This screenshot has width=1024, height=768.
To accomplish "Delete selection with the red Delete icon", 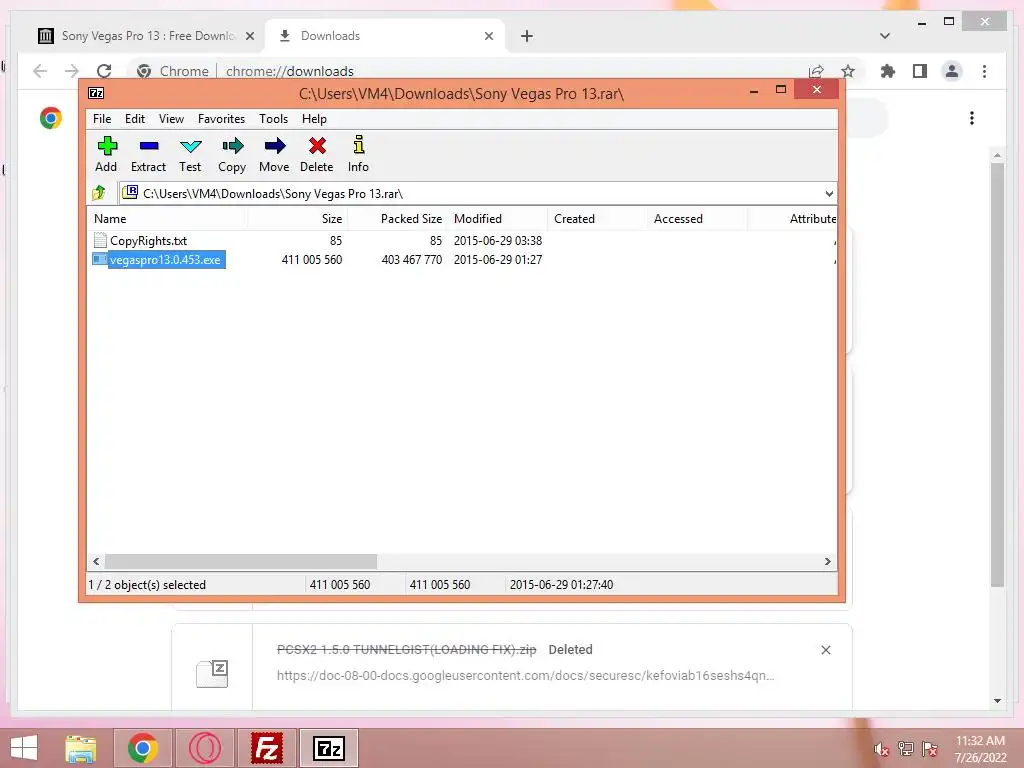I will tap(317, 154).
